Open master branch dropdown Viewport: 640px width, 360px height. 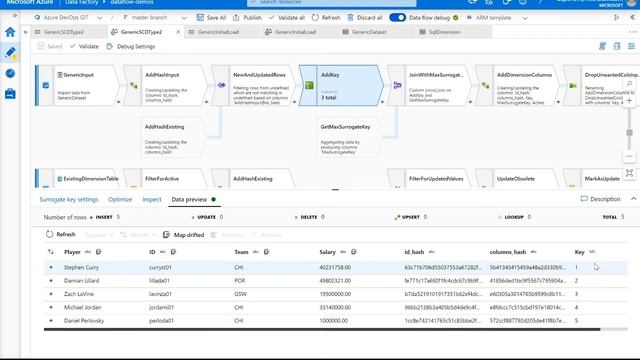(x=154, y=18)
